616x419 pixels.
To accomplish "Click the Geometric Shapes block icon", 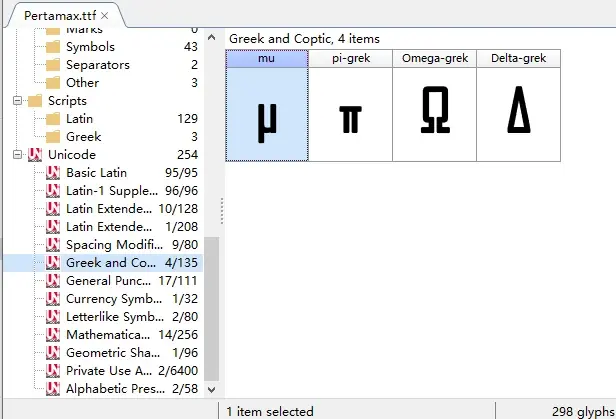I will [x=52, y=353].
